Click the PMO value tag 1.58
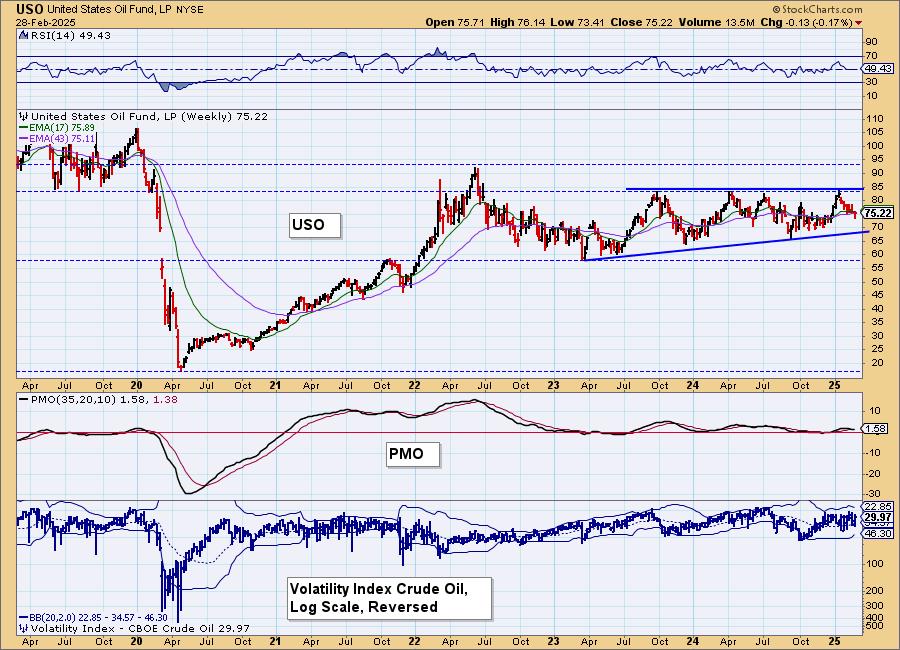This screenshot has width=900, height=650. [876, 428]
